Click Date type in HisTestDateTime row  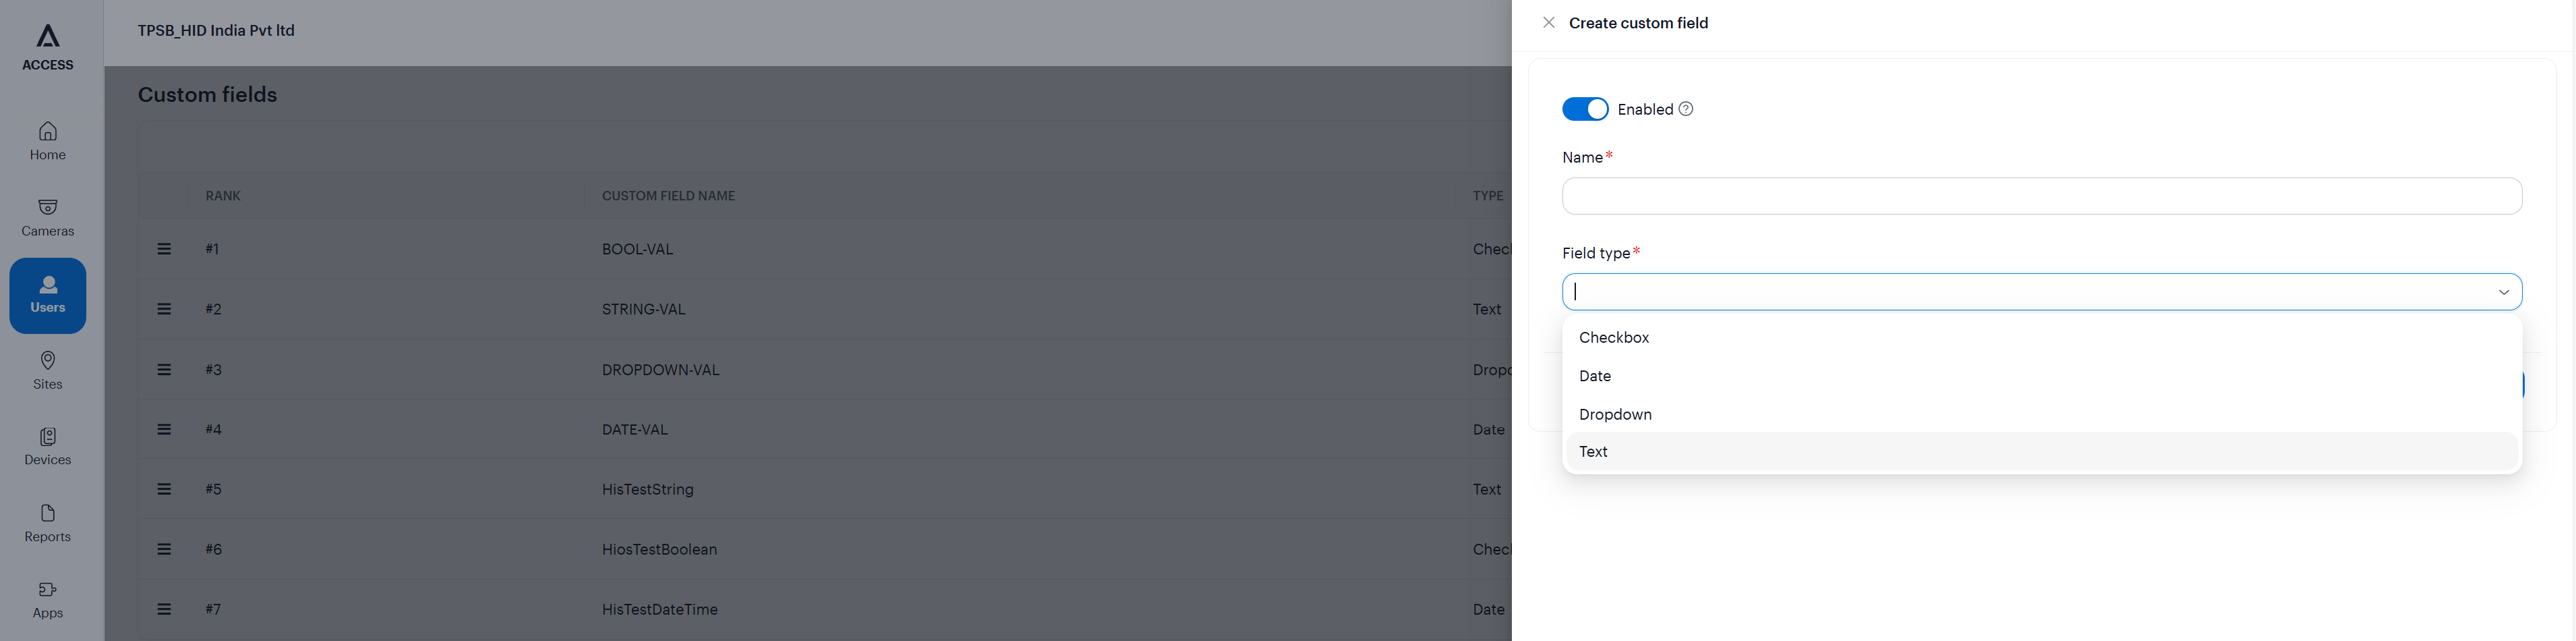1488,609
